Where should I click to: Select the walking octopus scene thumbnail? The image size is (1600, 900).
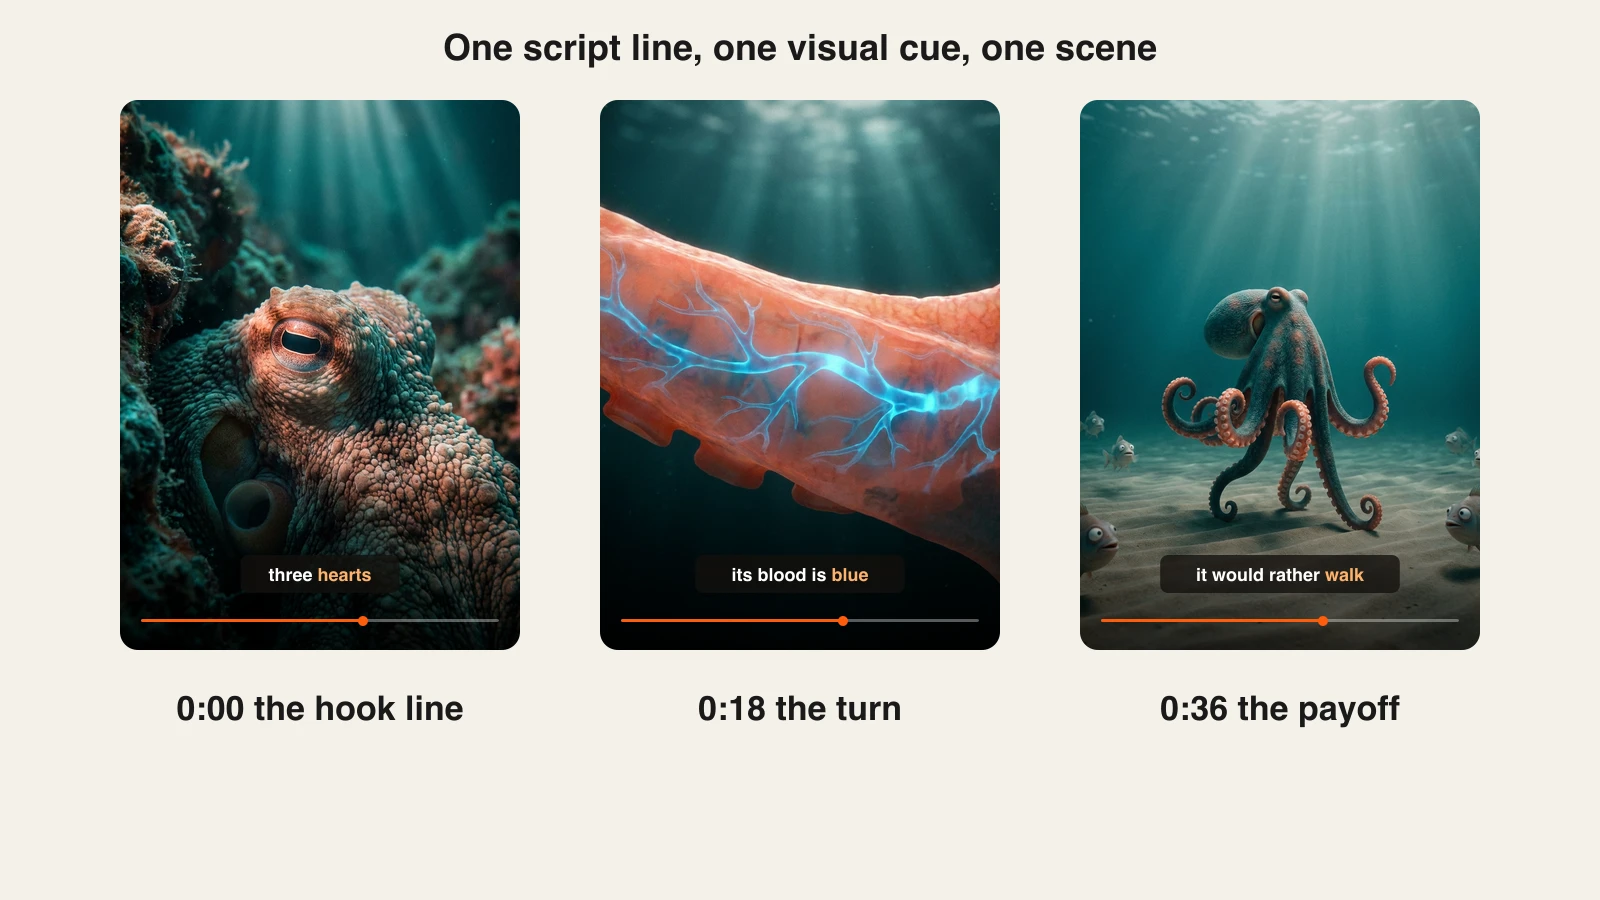tap(1280, 375)
